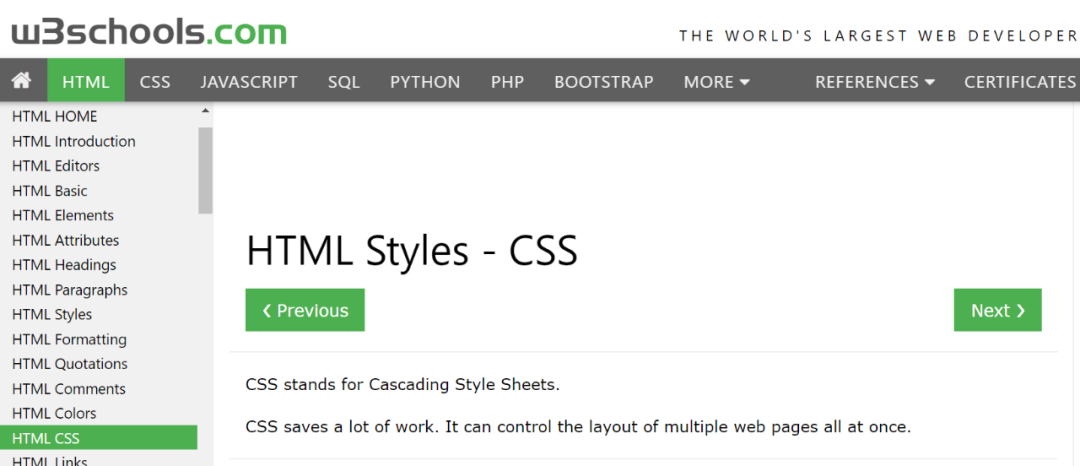Select highlighted HTML CSS sidebar item

coord(98,438)
